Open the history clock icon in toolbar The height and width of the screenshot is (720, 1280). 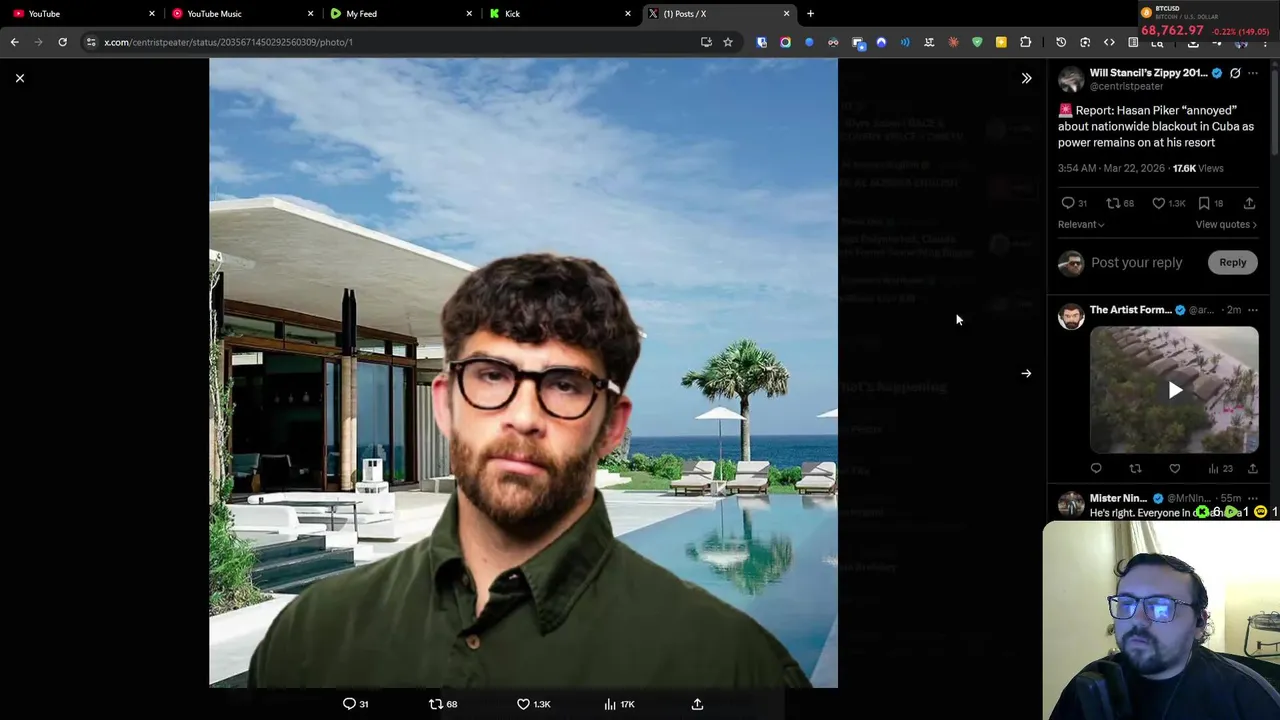[1061, 42]
